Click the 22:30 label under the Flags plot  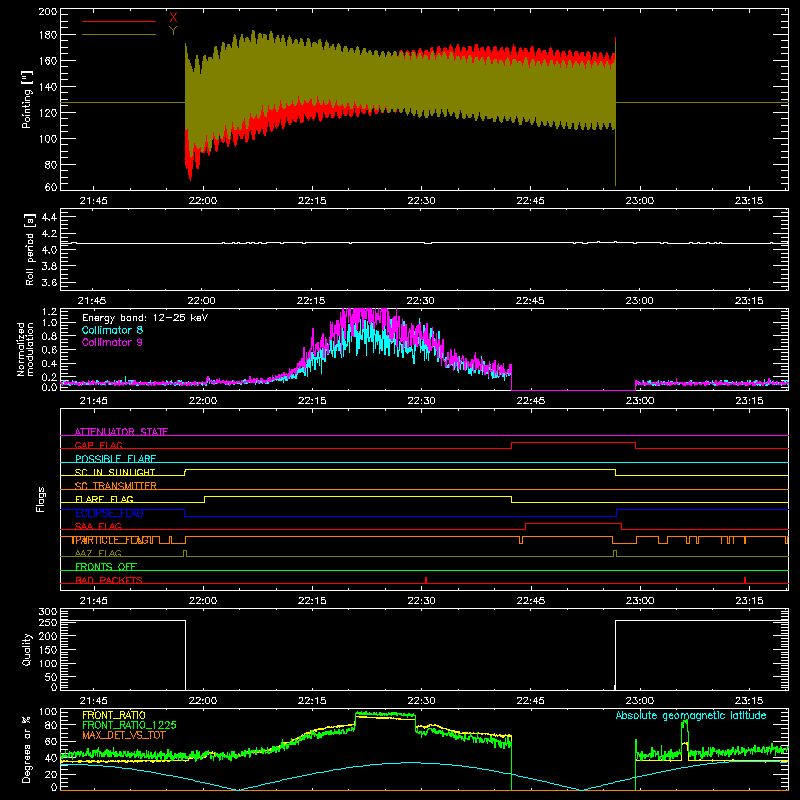421,601
